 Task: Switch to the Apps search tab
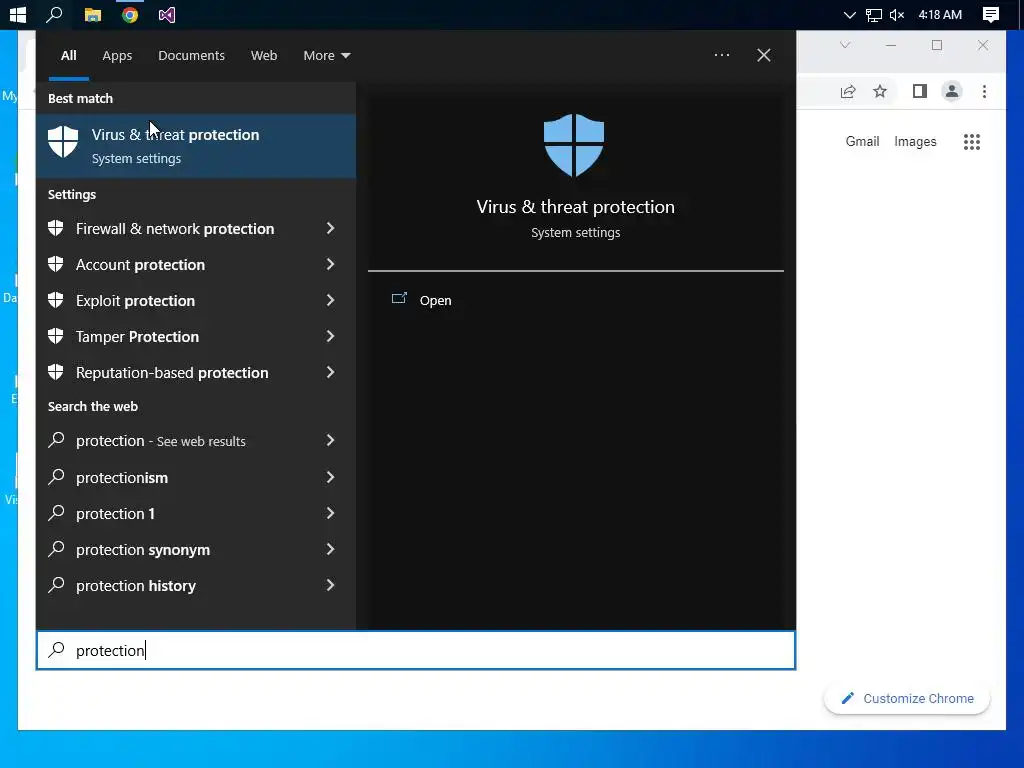[x=117, y=56]
